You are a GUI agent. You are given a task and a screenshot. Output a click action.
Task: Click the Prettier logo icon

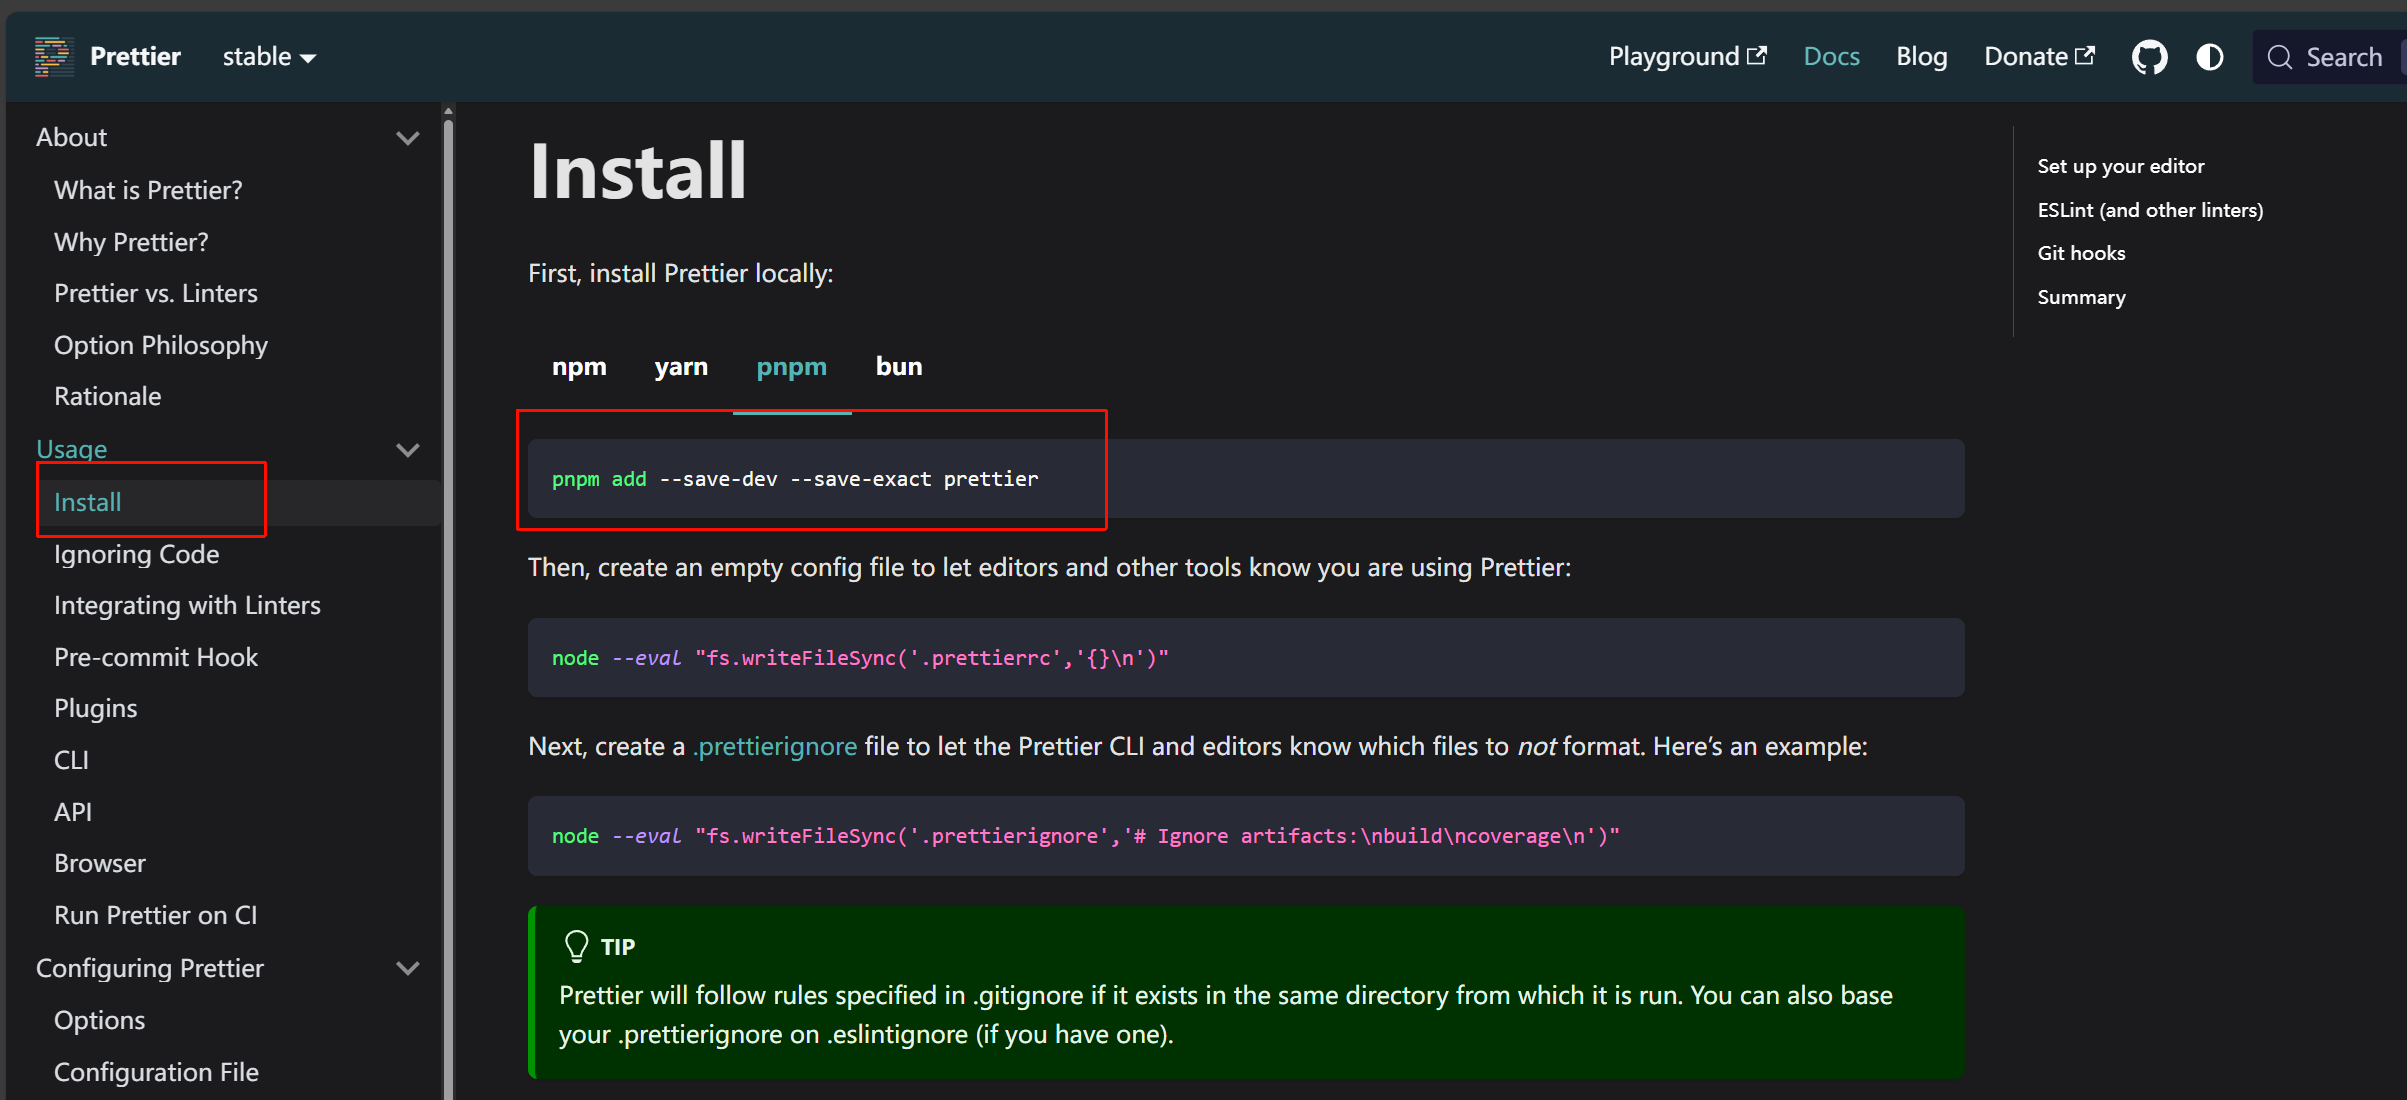click(x=53, y=56)
